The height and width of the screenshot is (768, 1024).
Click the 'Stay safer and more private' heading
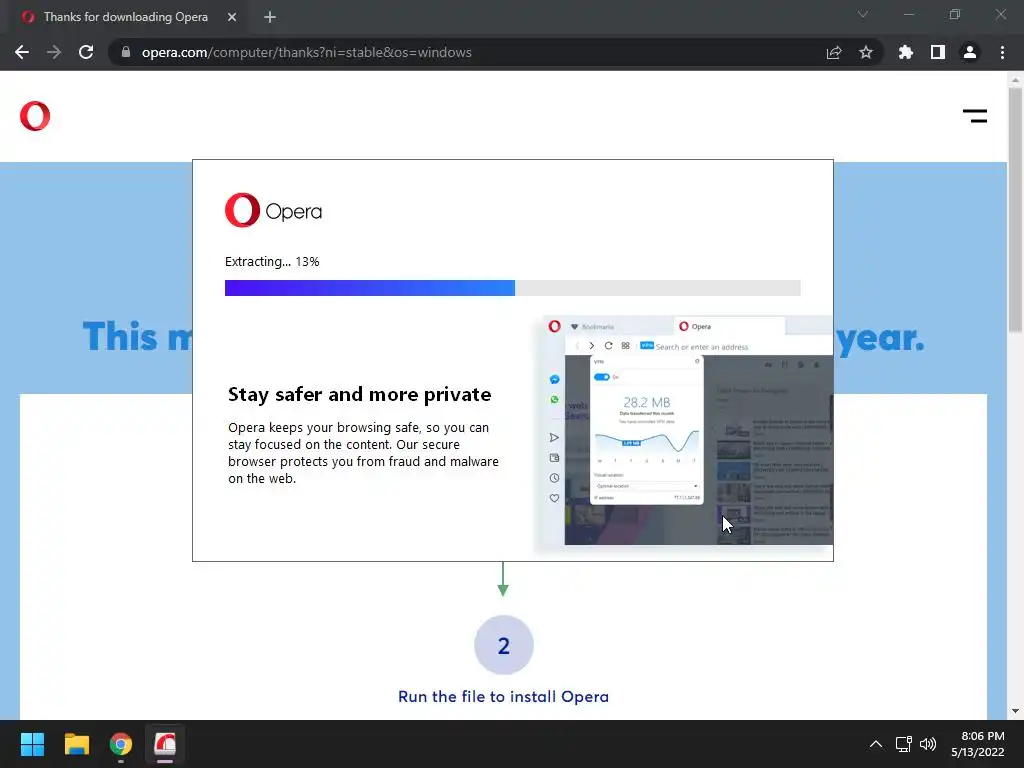point(360,394)
